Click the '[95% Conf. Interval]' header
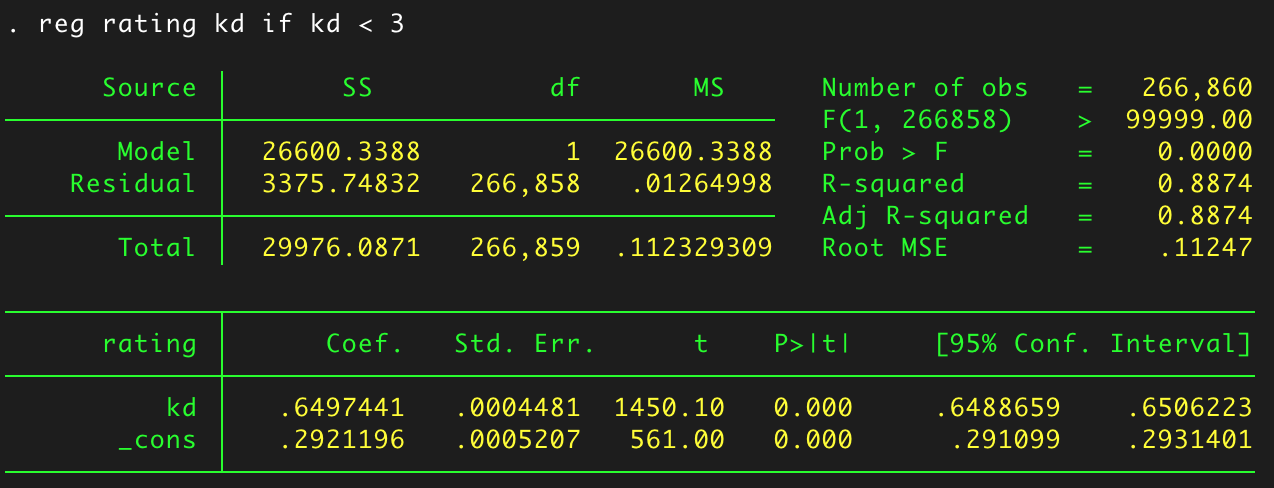1274x488 pixels. 1093,344
